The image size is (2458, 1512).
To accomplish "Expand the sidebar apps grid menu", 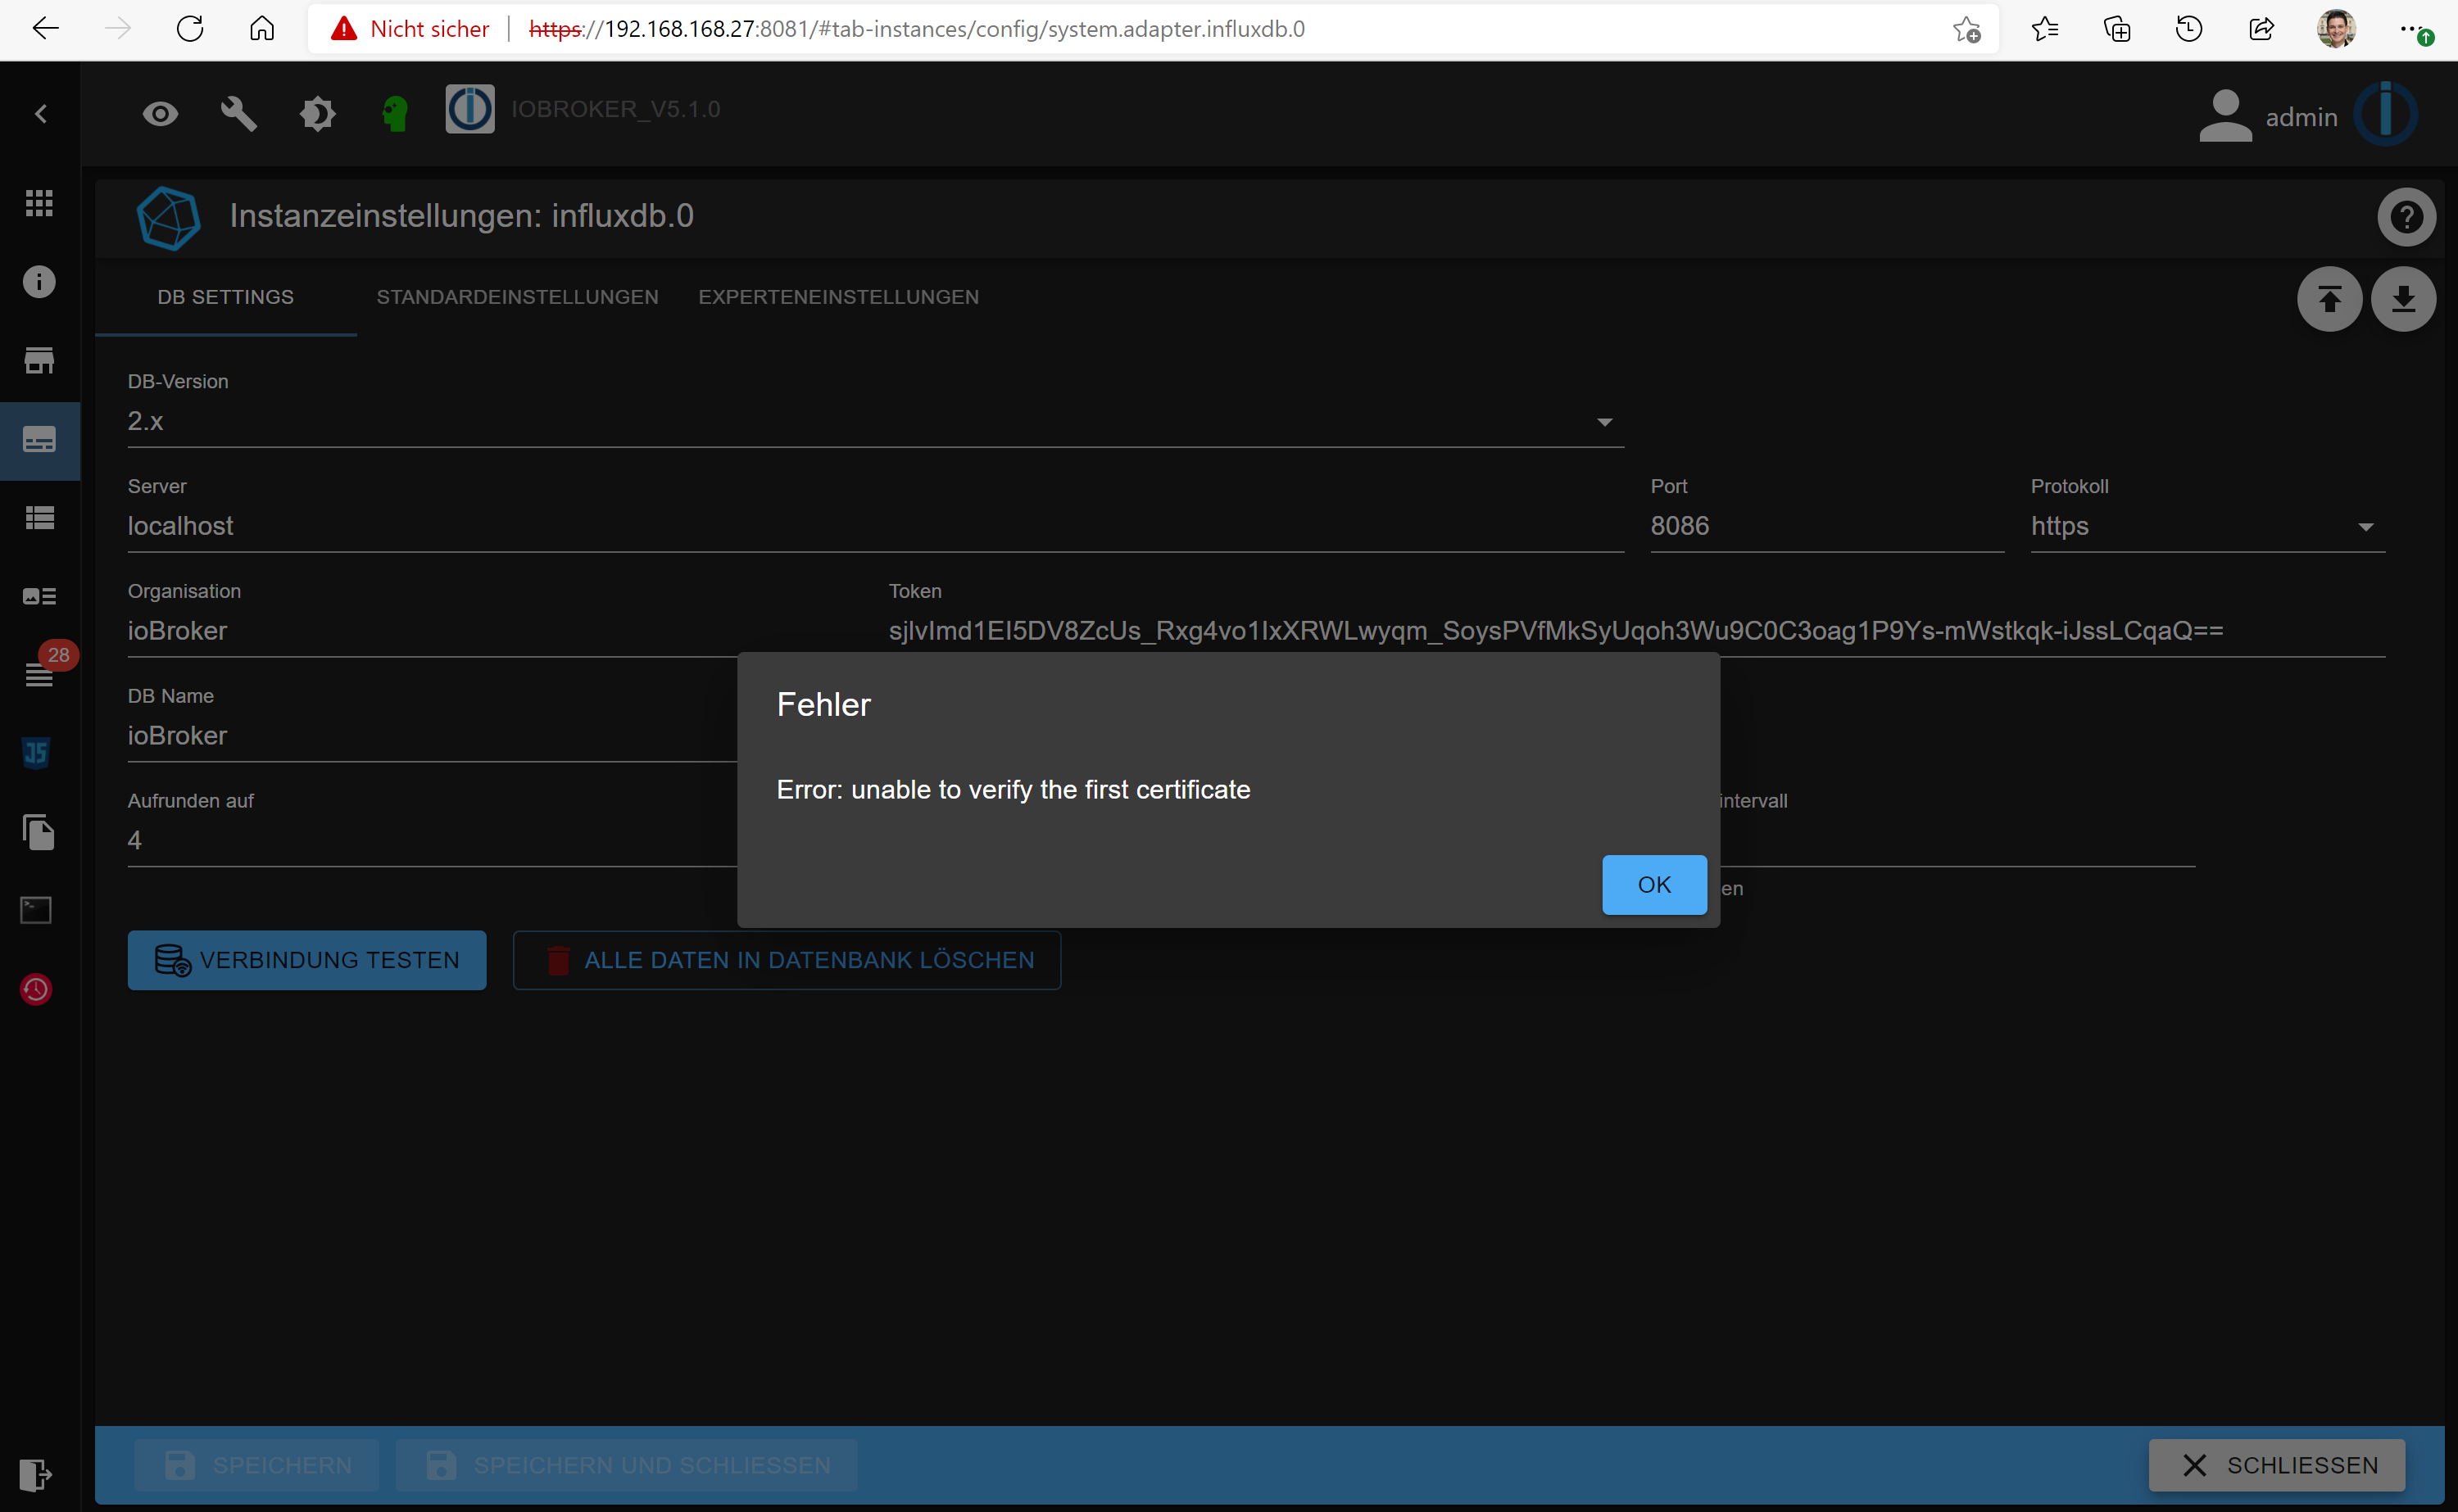I will tap(40, 203).
